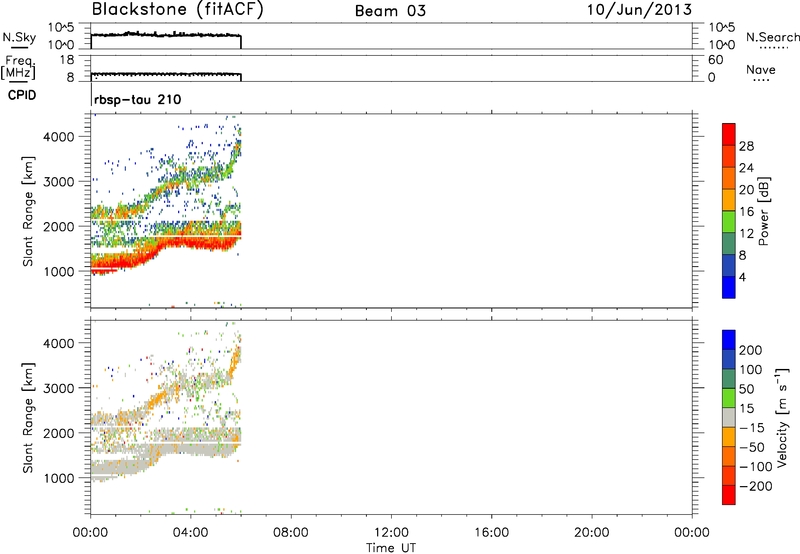800x554 pixels.
Task: Click the 18 tick on the frequency axis
Action: [x=67, y=60]
